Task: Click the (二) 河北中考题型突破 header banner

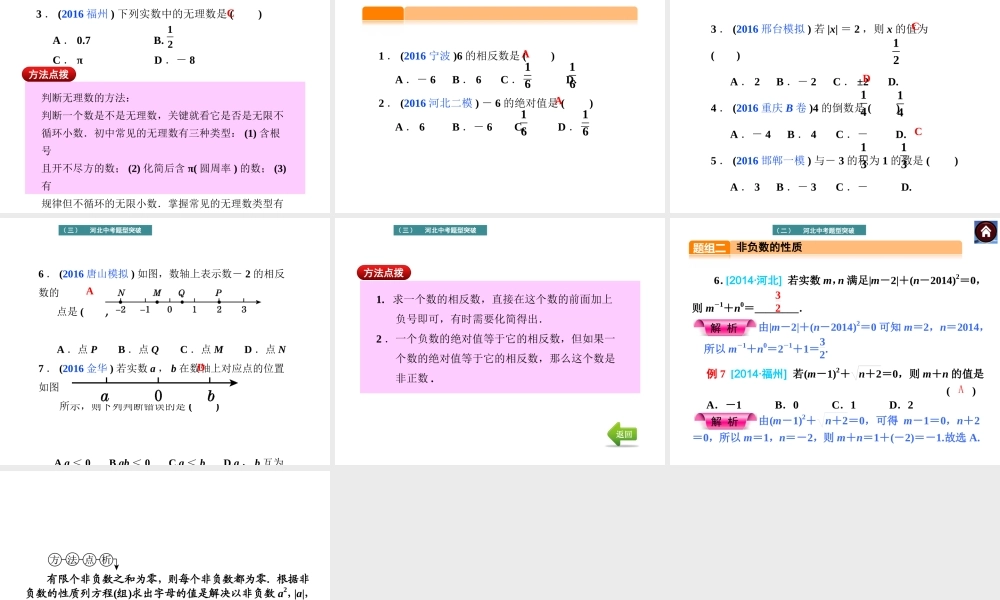Action: point(819,230)
